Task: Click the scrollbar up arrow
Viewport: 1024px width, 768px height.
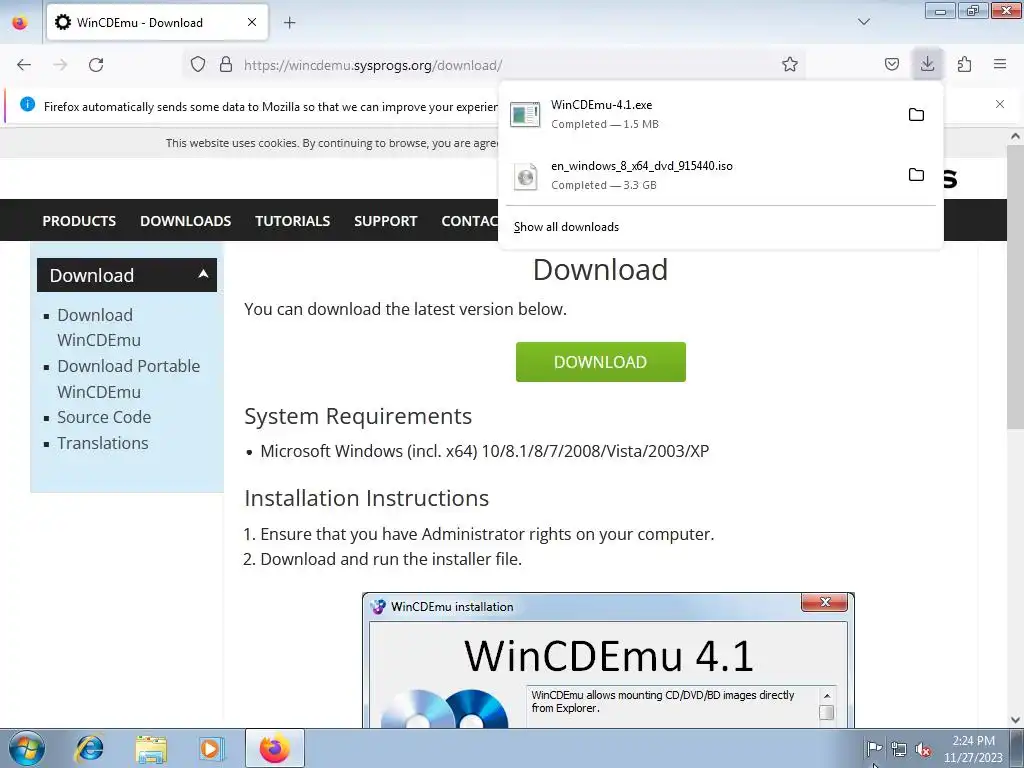Action: click(1015, 136)
